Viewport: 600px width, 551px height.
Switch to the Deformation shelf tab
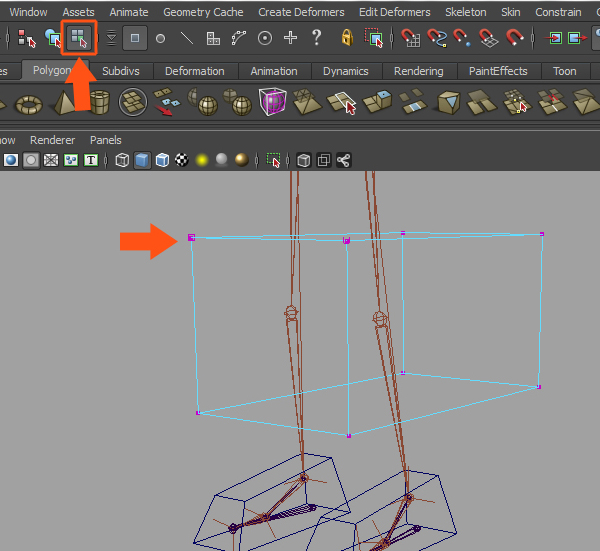pyautogui.click(x=195, y=71)
